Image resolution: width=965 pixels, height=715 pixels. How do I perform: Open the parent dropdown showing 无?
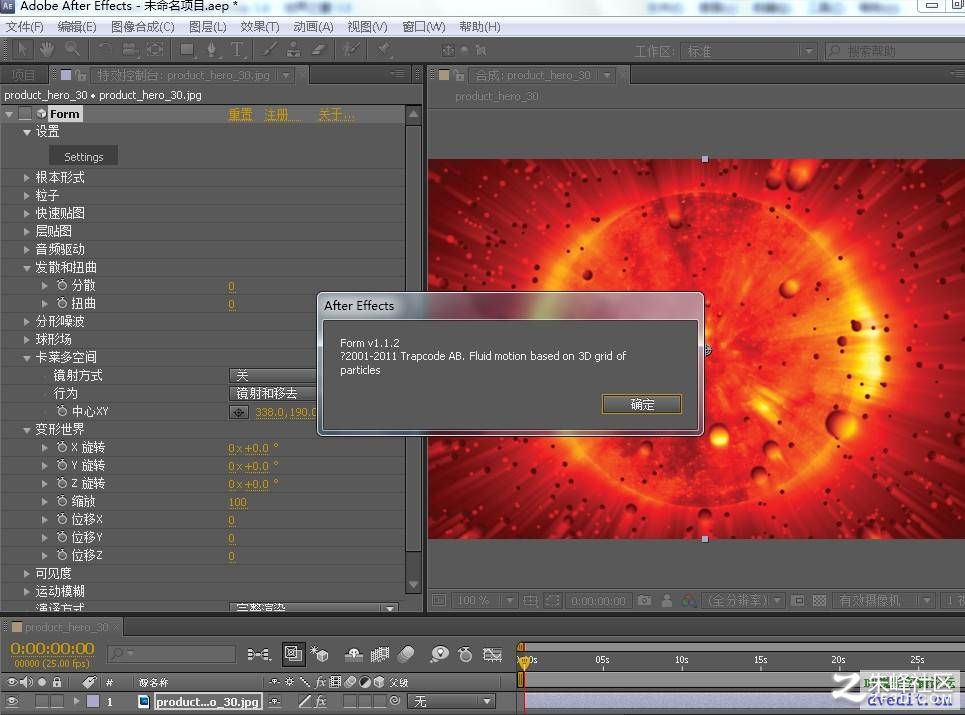click(451, 701)
